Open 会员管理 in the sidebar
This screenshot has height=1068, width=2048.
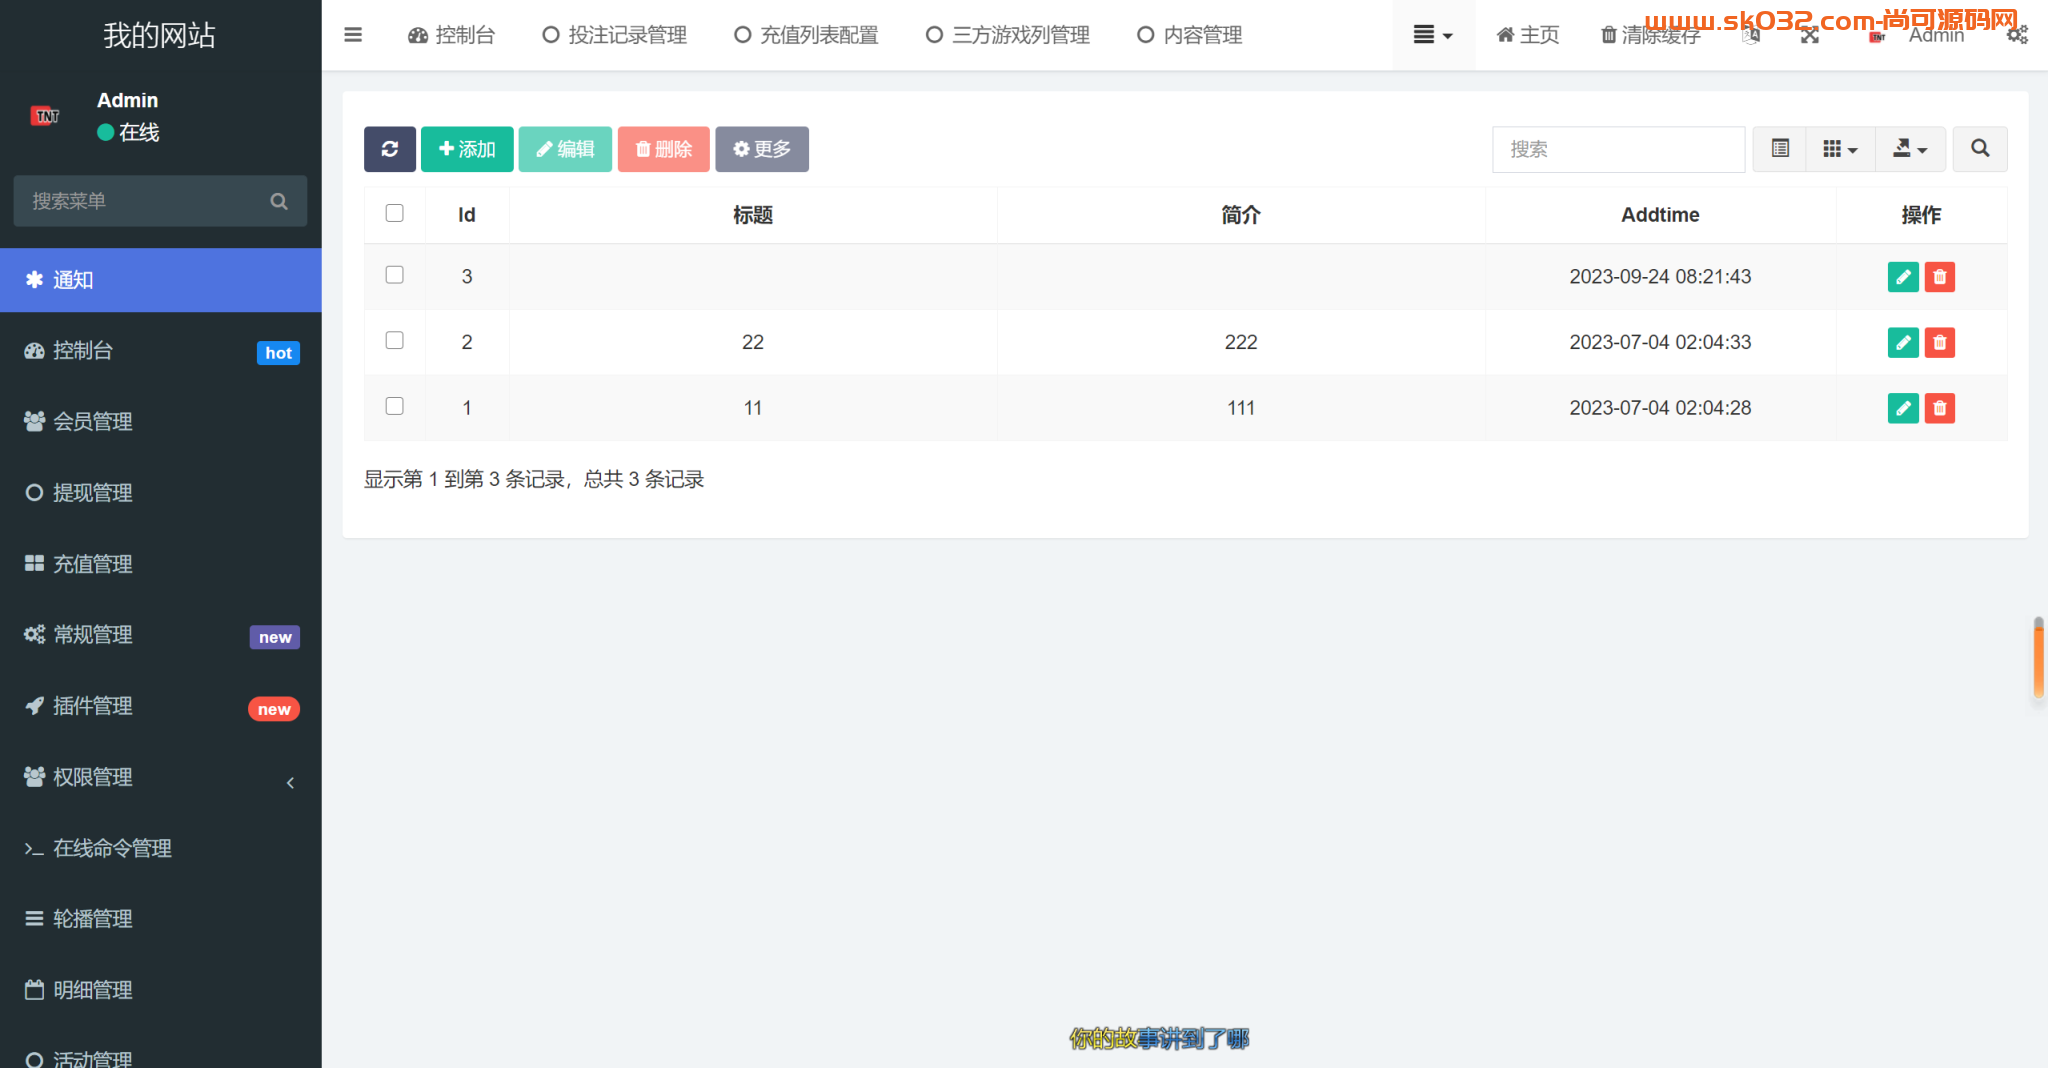click(x=160, y=422)
